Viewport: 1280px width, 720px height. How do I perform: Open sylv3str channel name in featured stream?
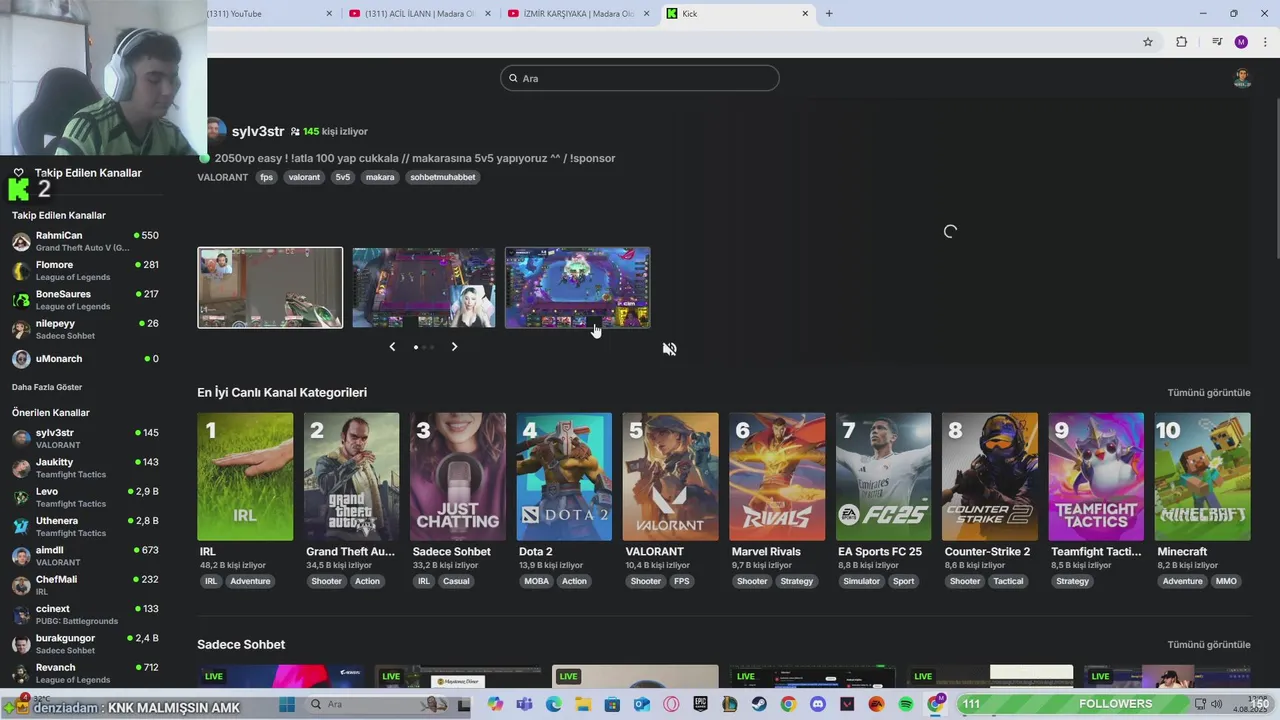[x=258, y=131]
